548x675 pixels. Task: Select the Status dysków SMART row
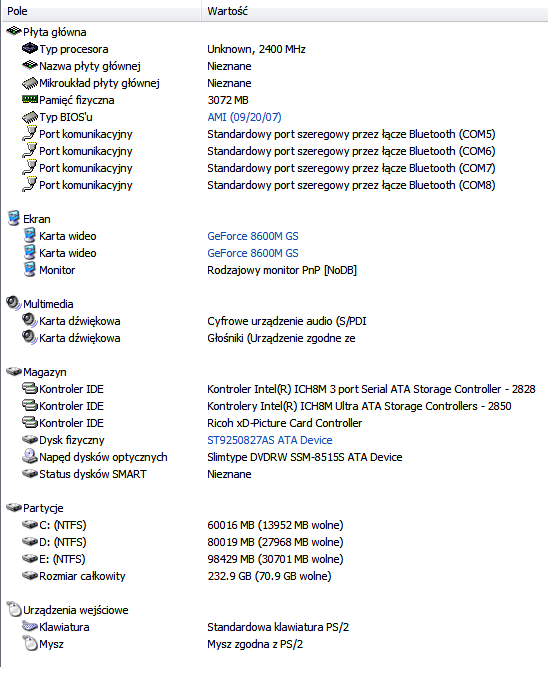(275, 474)
